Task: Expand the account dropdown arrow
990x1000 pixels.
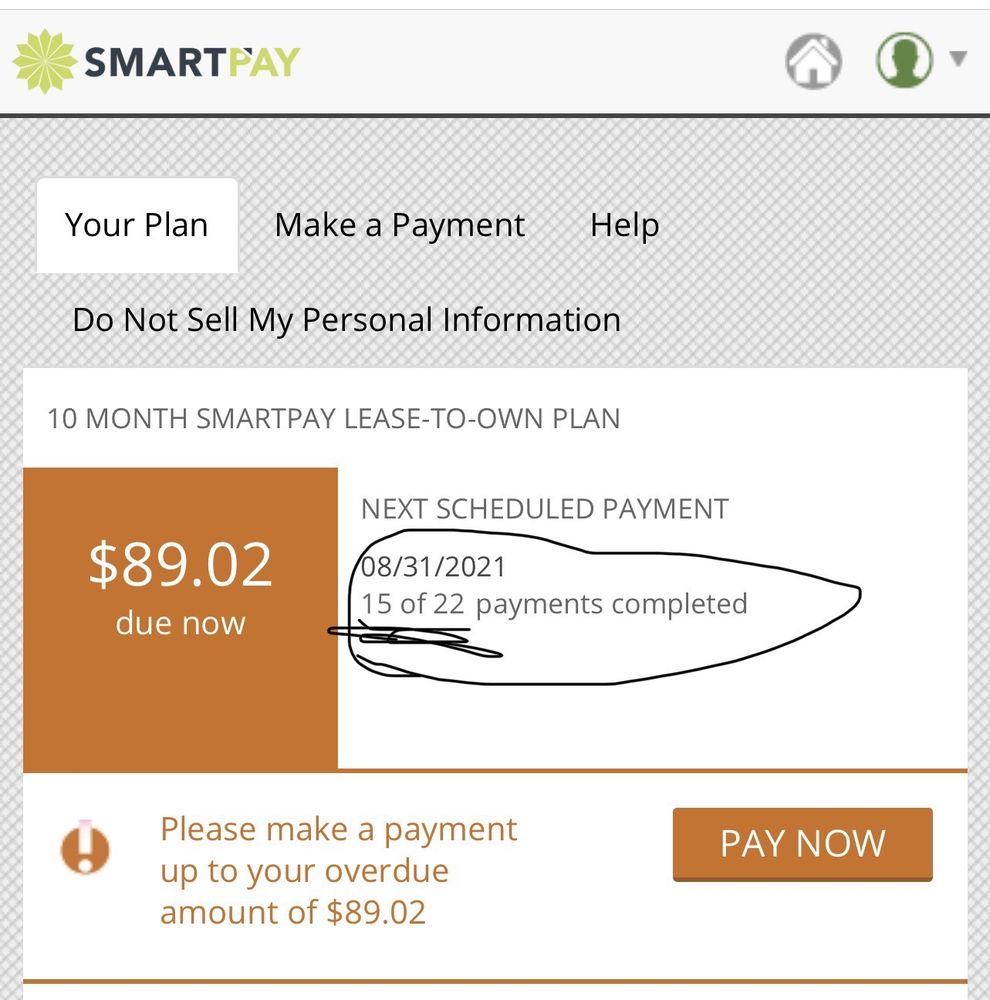Action: tap(958, 59)
